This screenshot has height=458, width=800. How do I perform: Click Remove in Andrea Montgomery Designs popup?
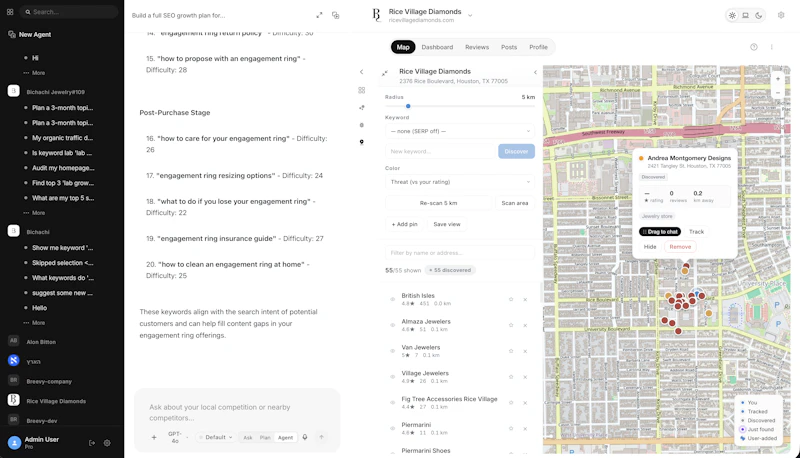[680, 247]
